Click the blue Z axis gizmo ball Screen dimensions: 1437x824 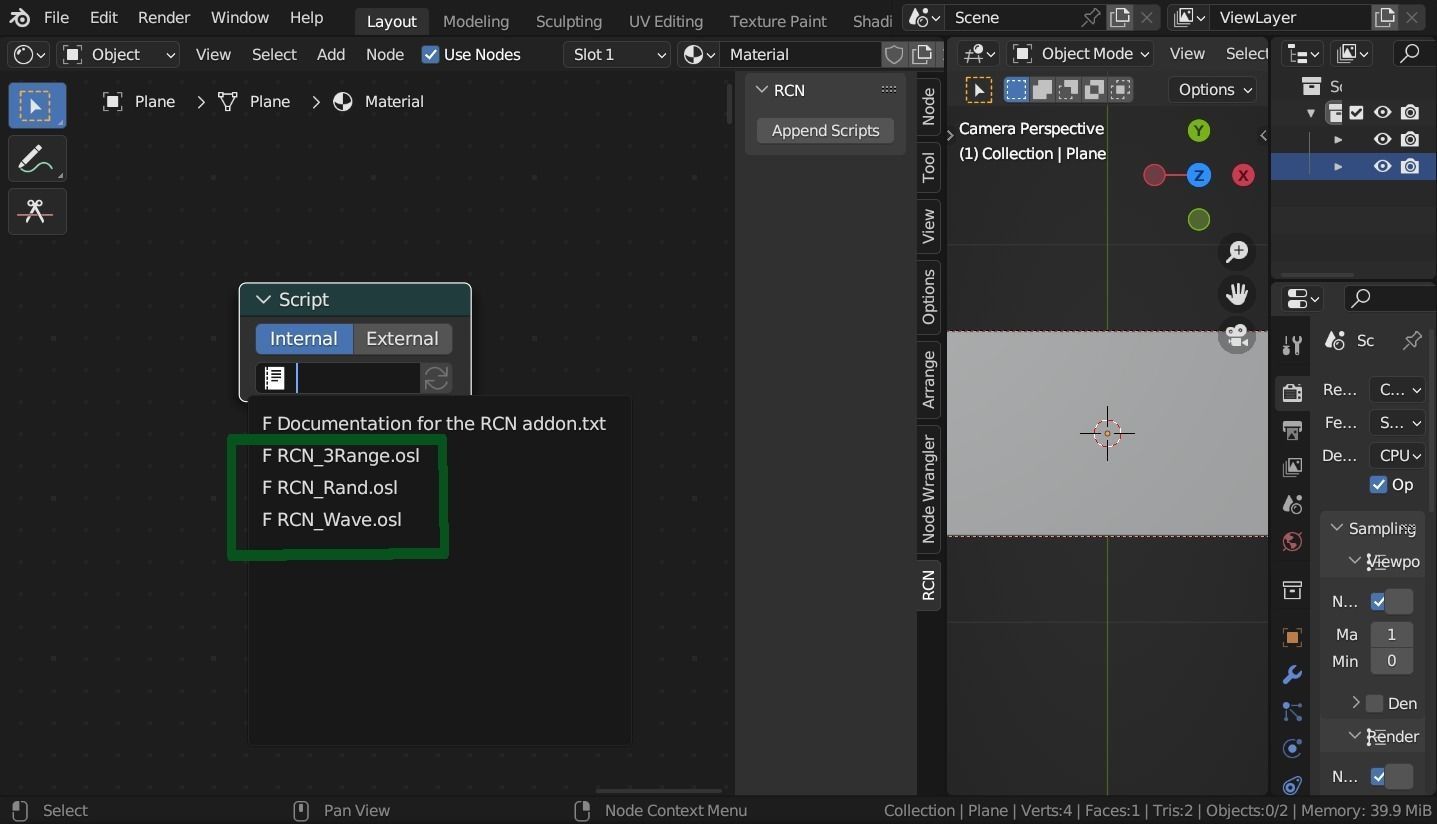(1198, 175)
